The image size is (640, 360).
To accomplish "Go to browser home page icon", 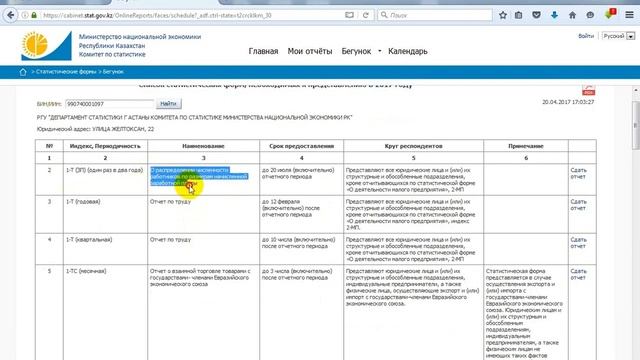I will (x=572, y=15).
